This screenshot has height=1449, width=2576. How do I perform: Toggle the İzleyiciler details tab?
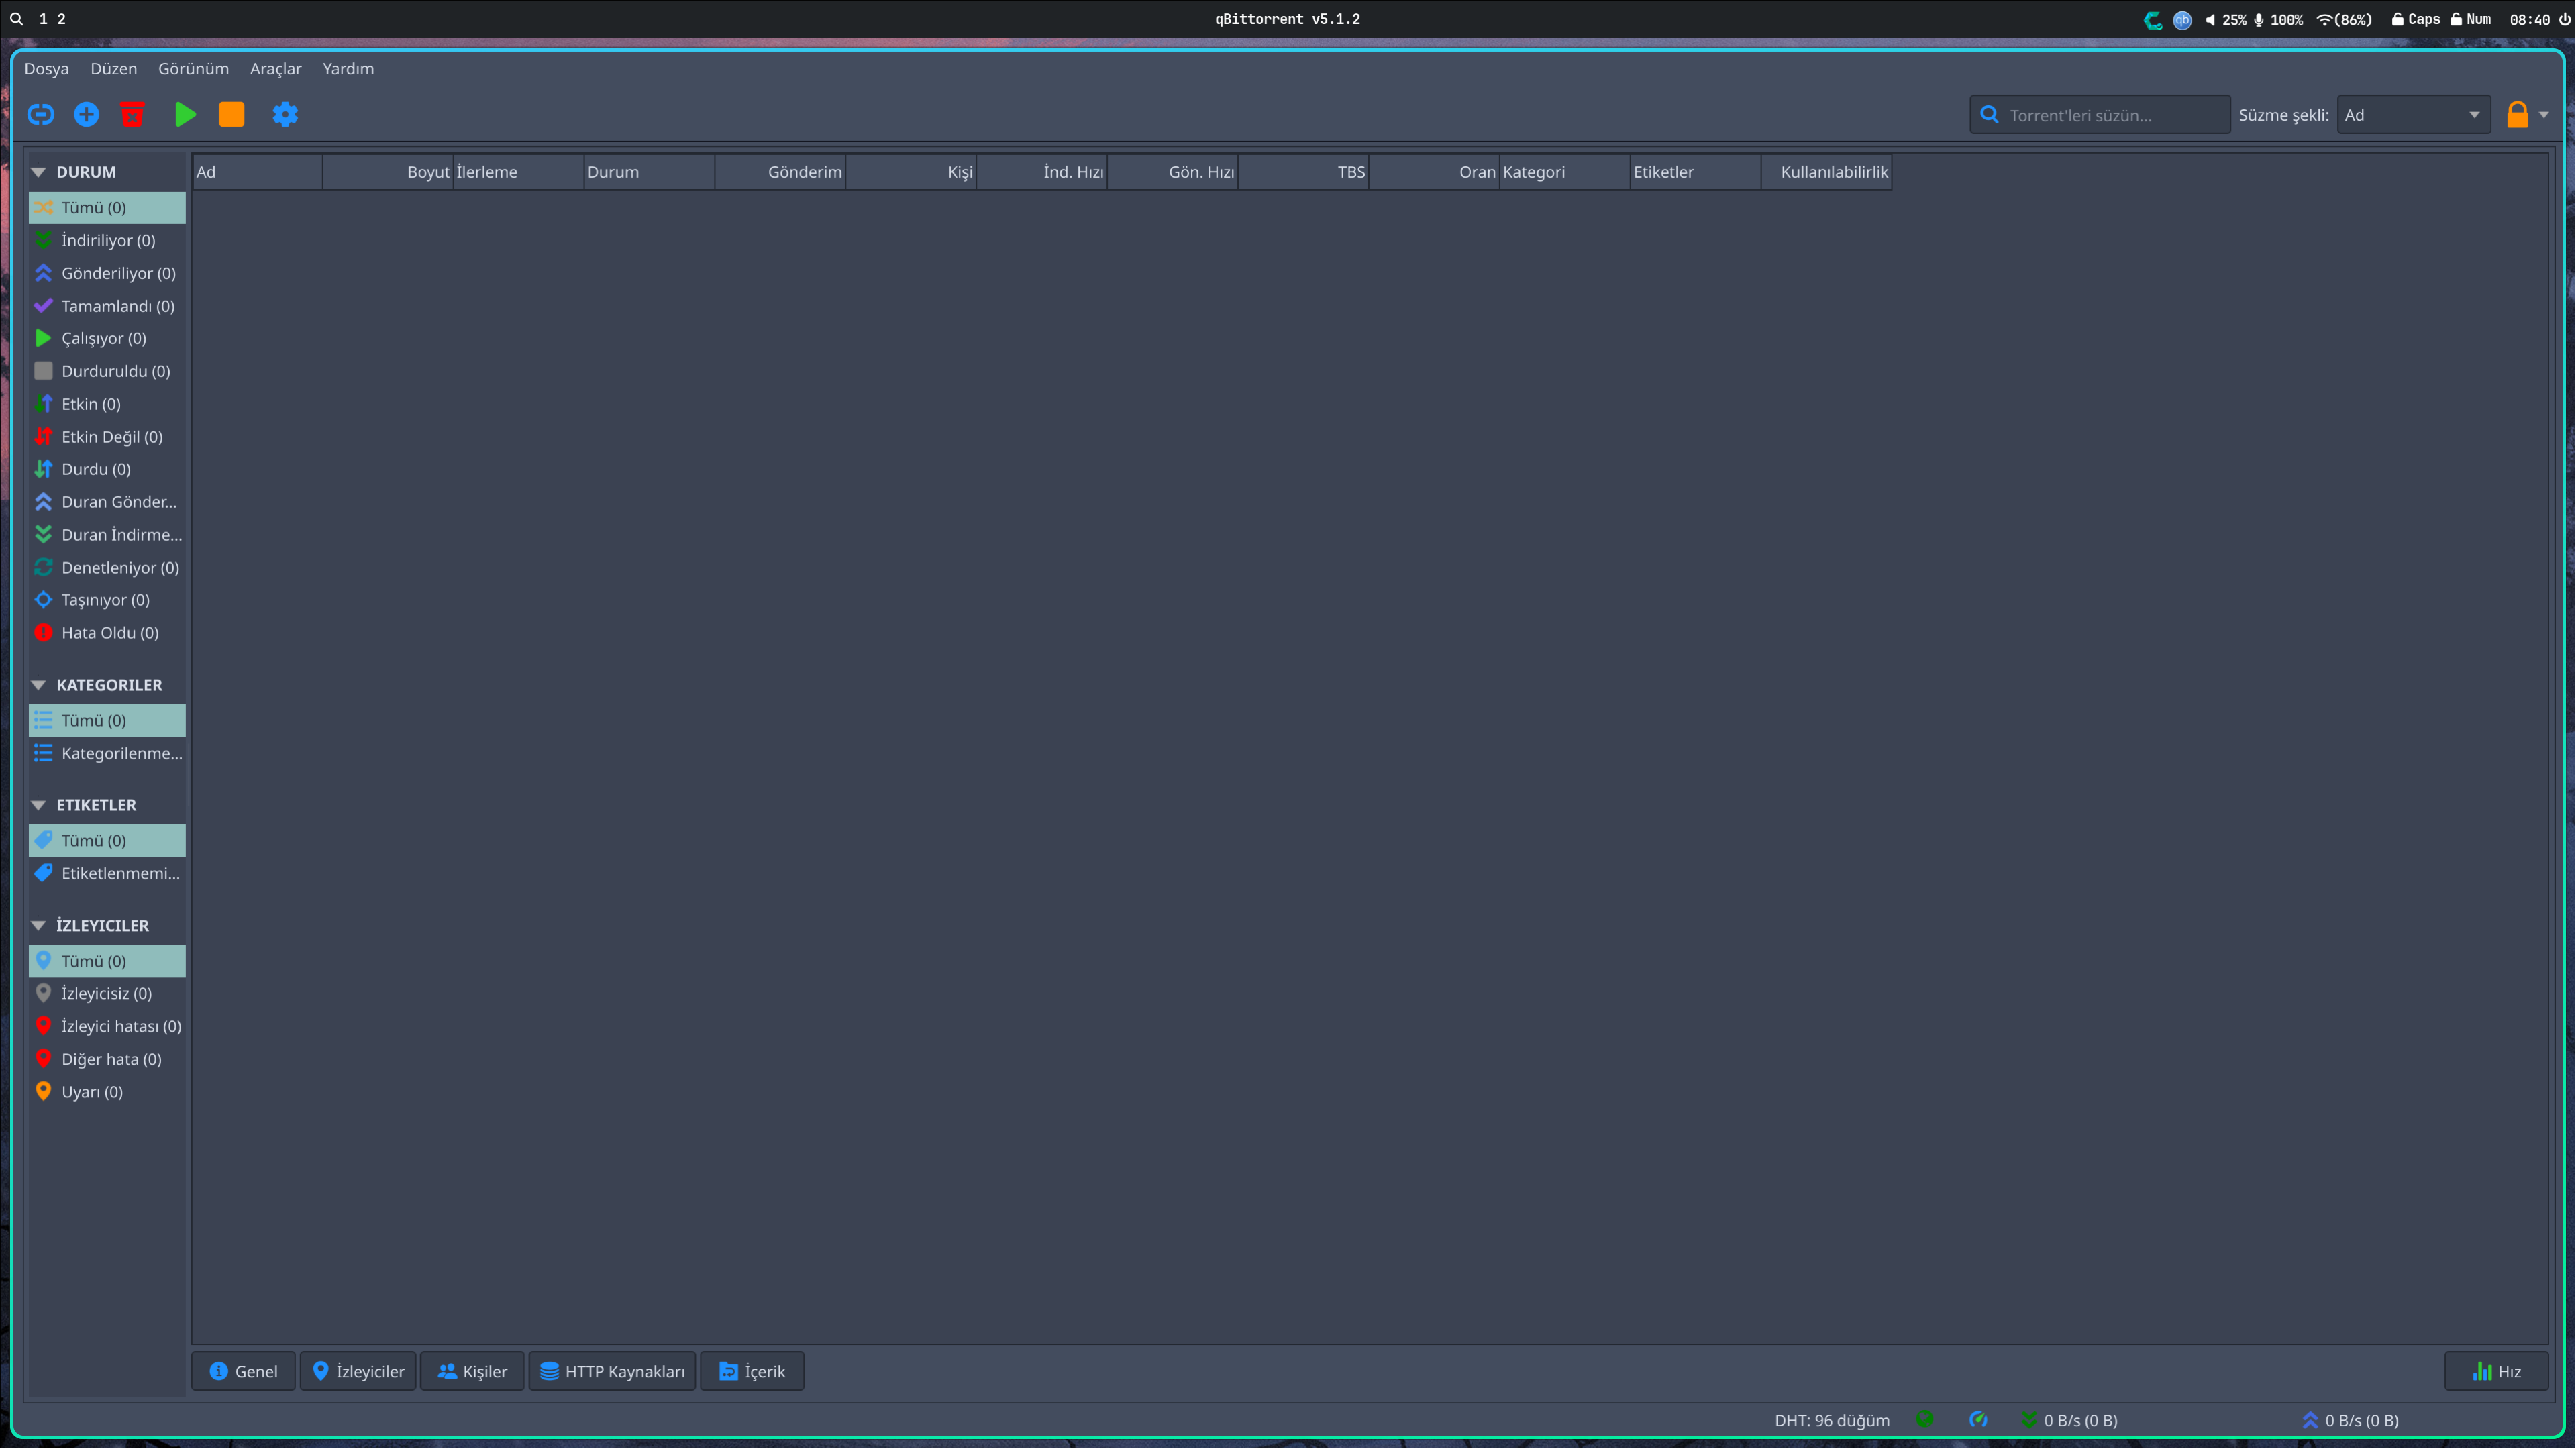358,1372
